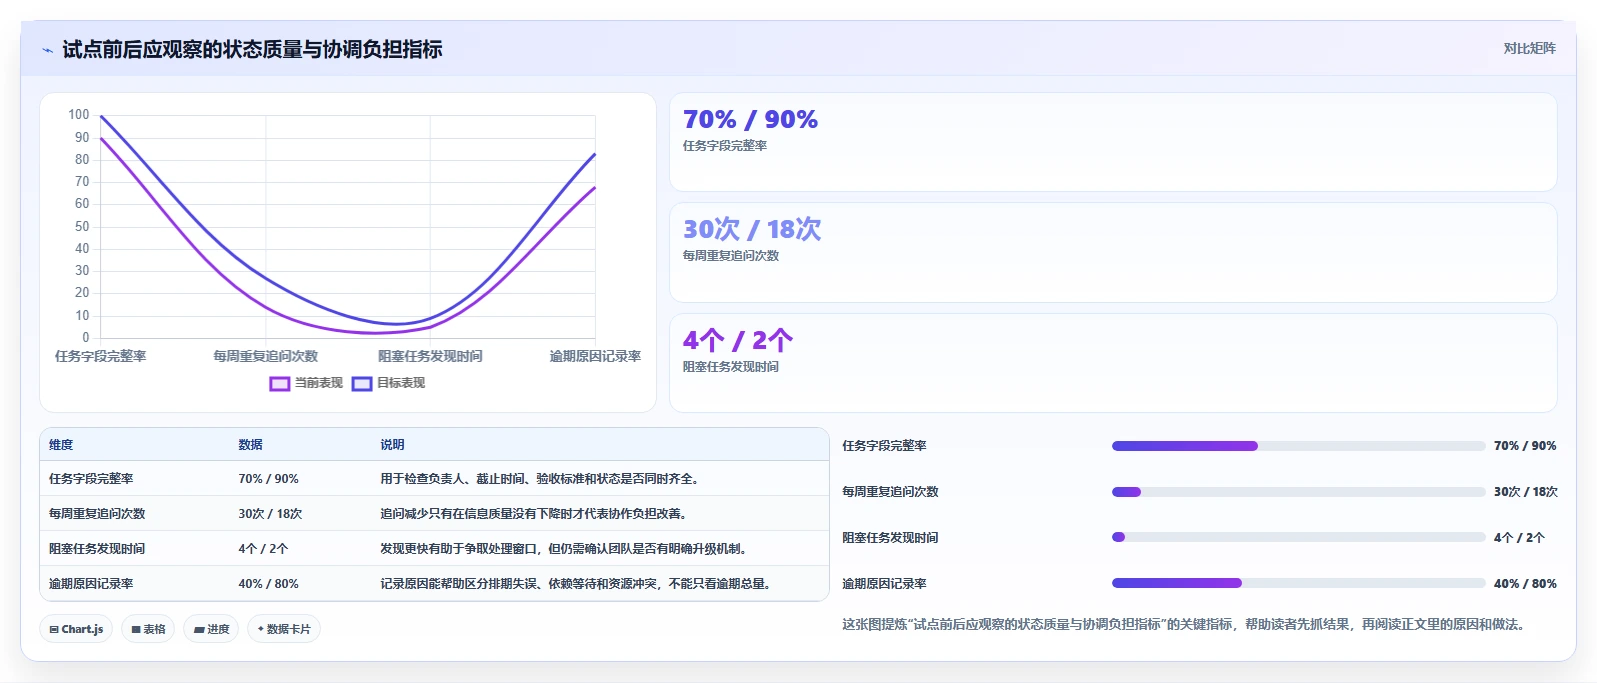The image size is (1597, 683).
Task: Click the 4个 / 2个 metric card
Action: coord(1113,363)
